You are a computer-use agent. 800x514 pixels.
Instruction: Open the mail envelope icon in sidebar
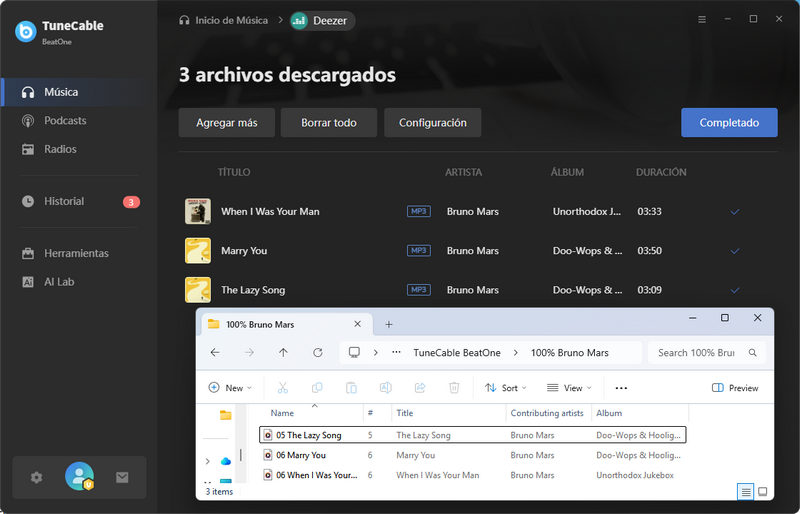point(122,478)
